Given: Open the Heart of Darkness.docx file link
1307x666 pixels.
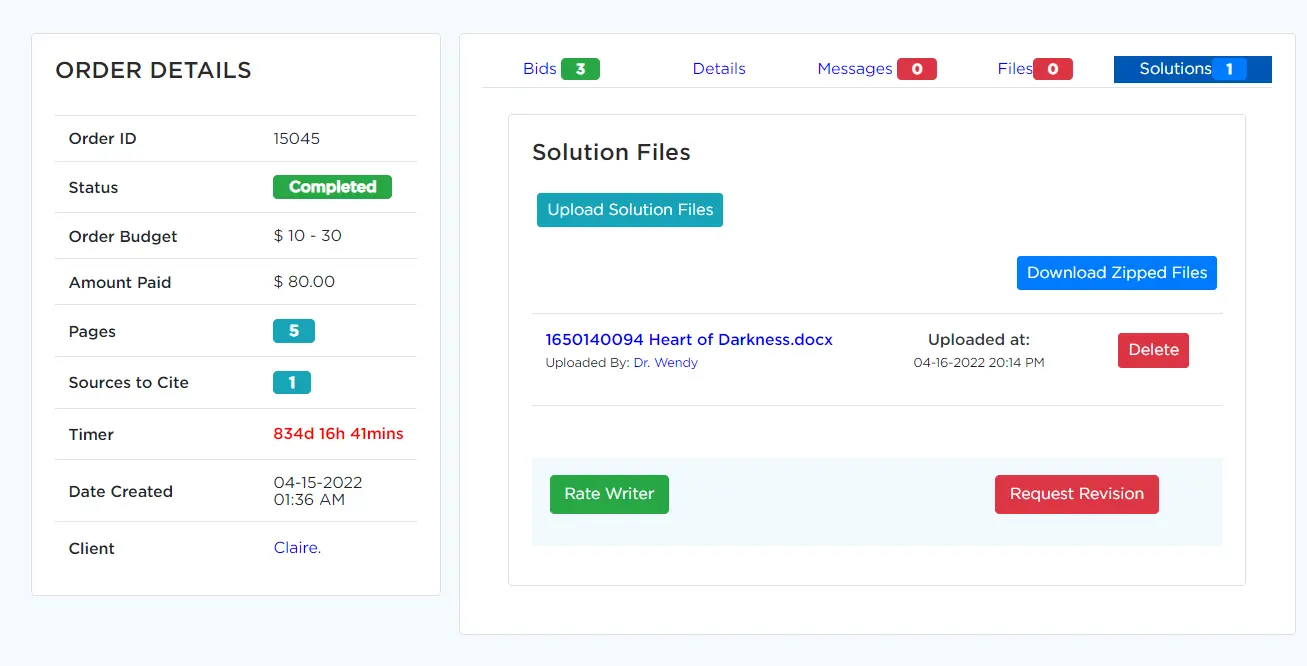Looking at the screenshot, I should (688, 340).
